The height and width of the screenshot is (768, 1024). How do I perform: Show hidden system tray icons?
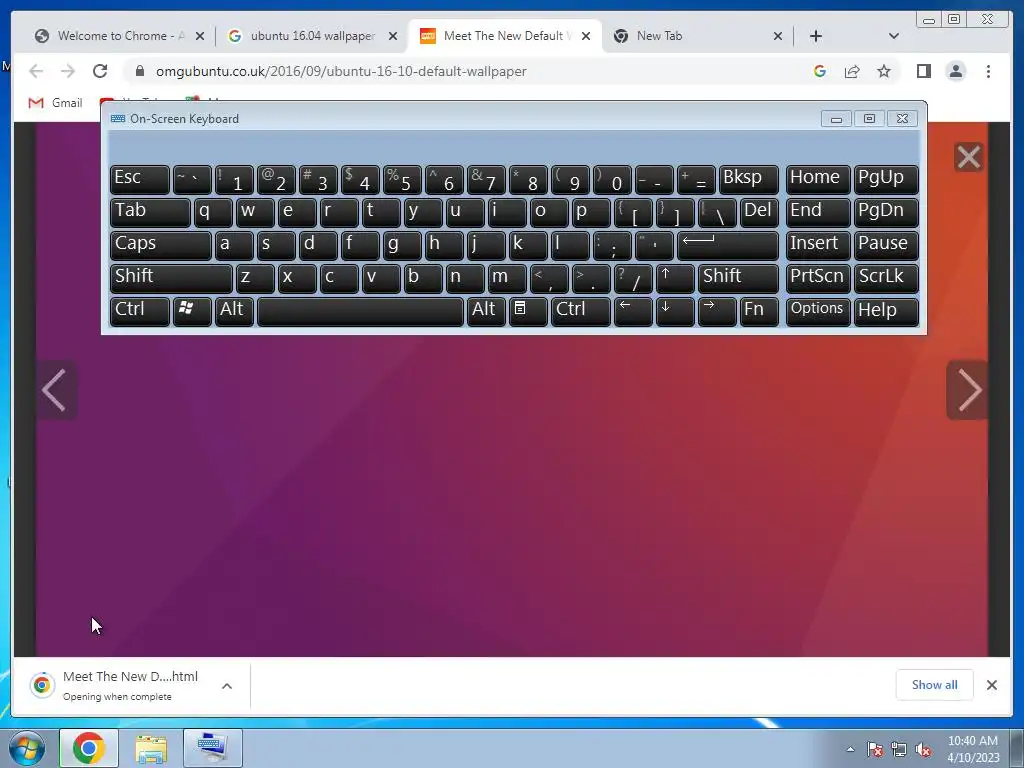850,749
